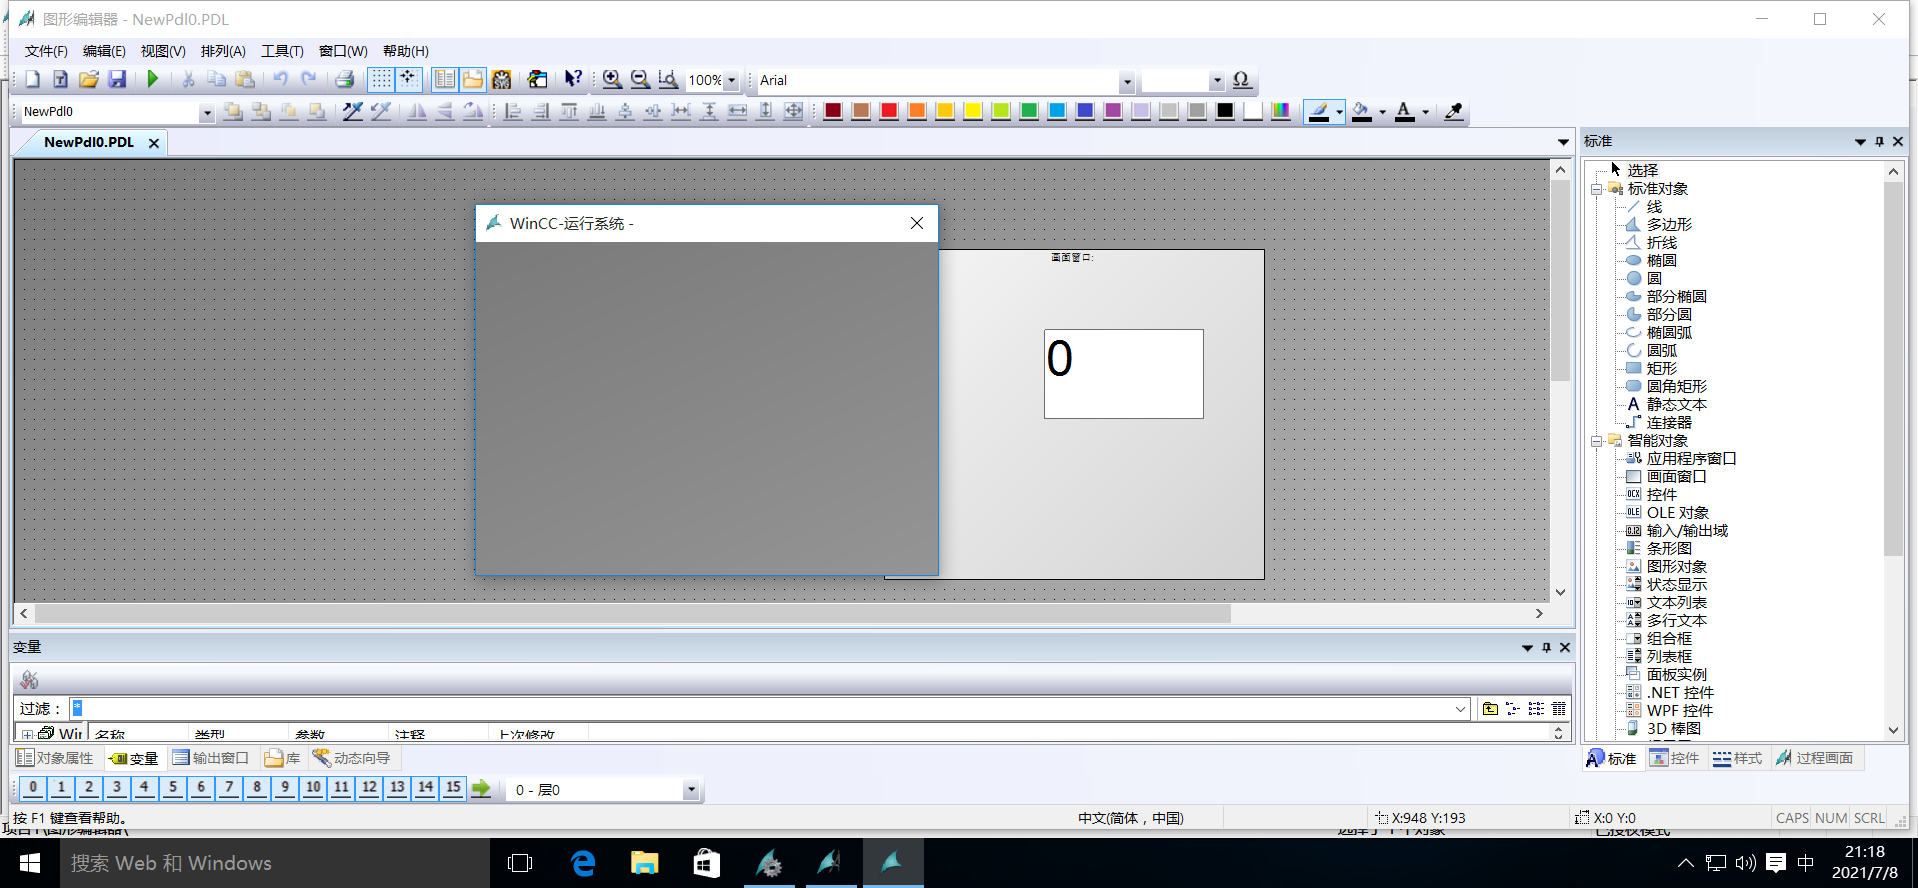This screenshot has height=888, width=1918.
Task: Click the open folder toolbar icon
Action: pyautogui.click(x=89, y=79)
